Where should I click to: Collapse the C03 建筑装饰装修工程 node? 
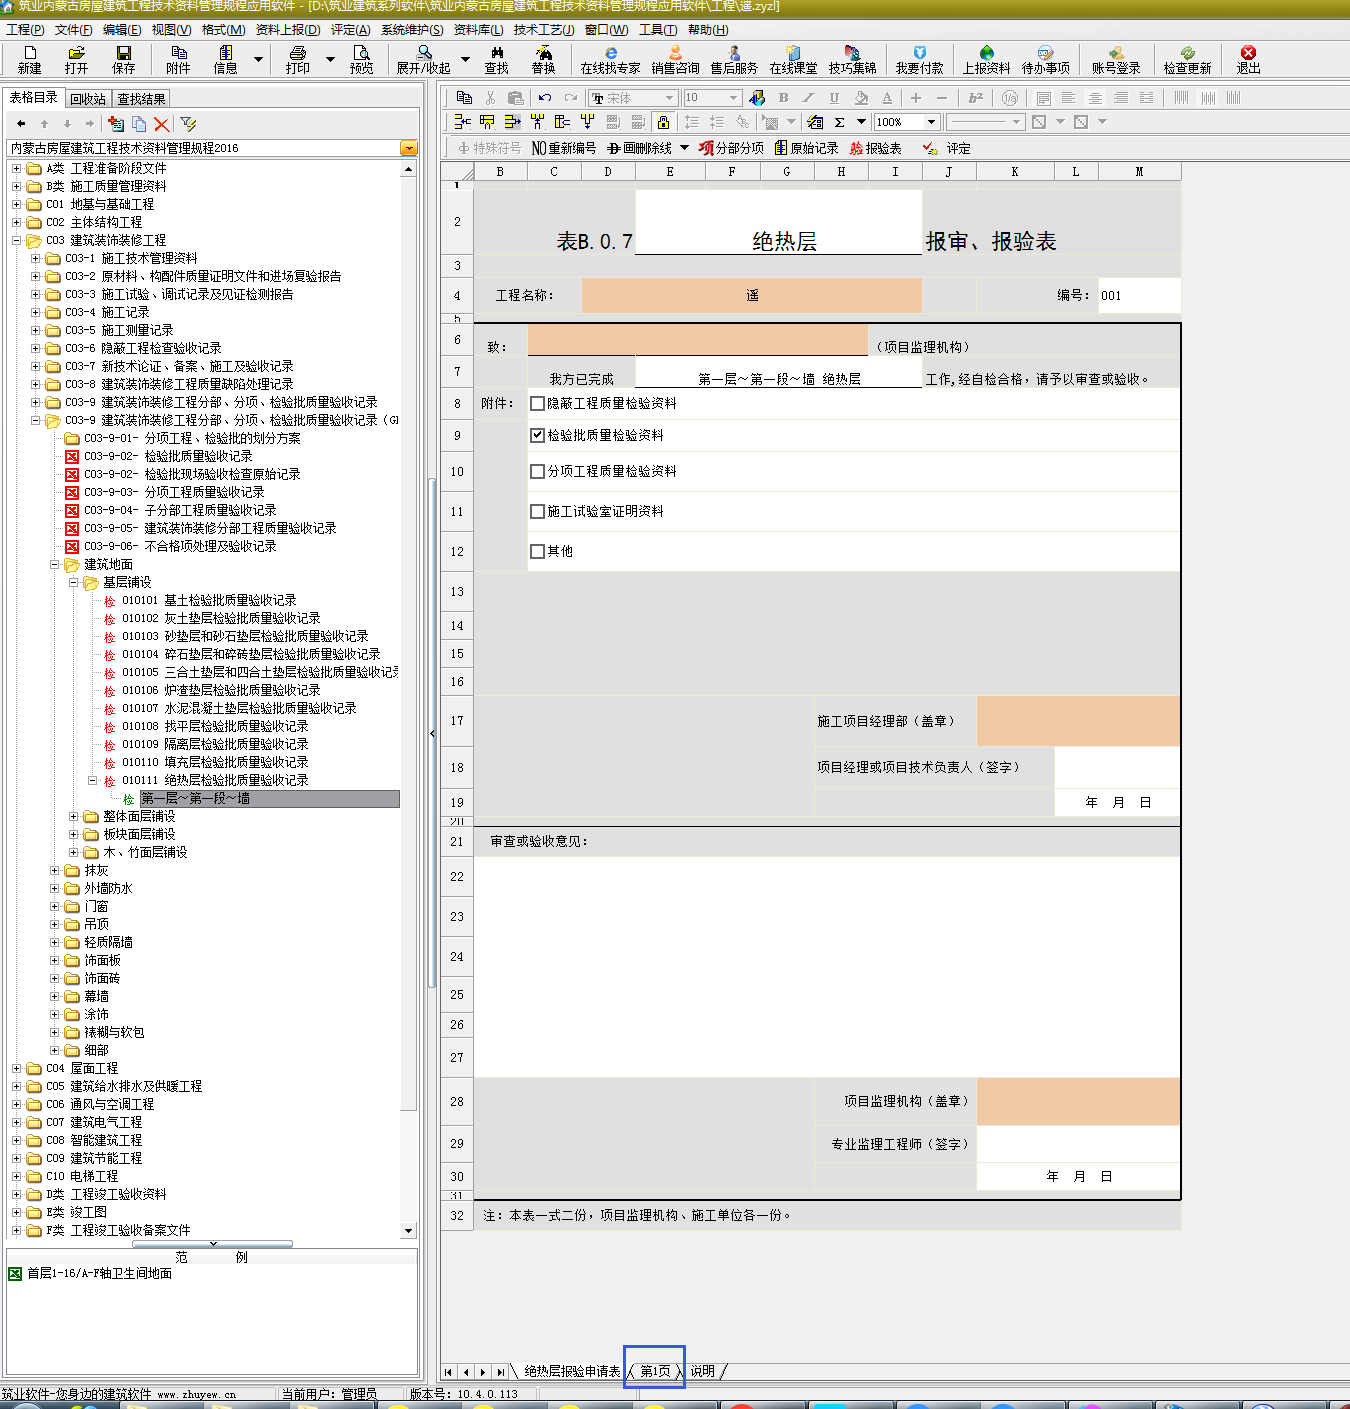16,241
